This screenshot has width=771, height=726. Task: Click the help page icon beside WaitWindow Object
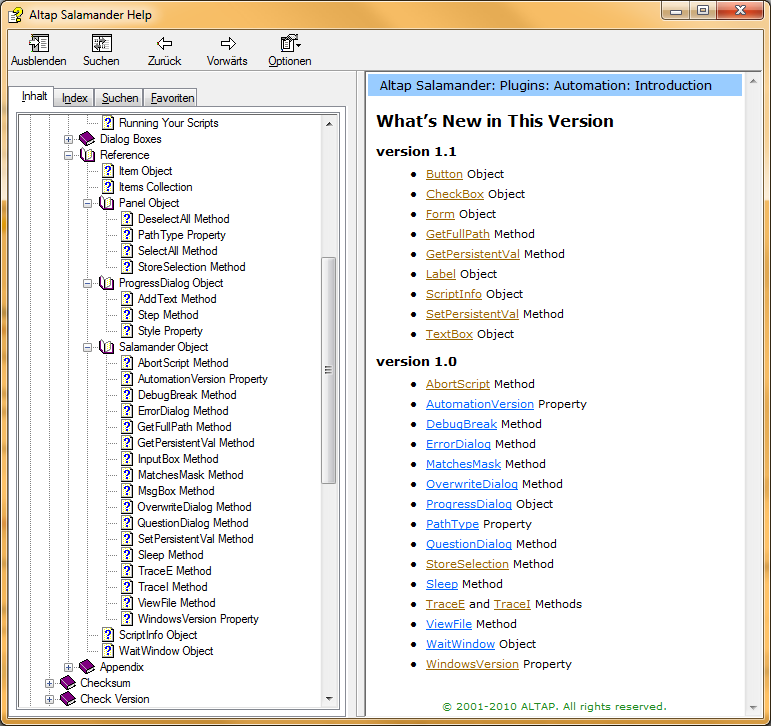pyautogui.click(x=108, y=651)
